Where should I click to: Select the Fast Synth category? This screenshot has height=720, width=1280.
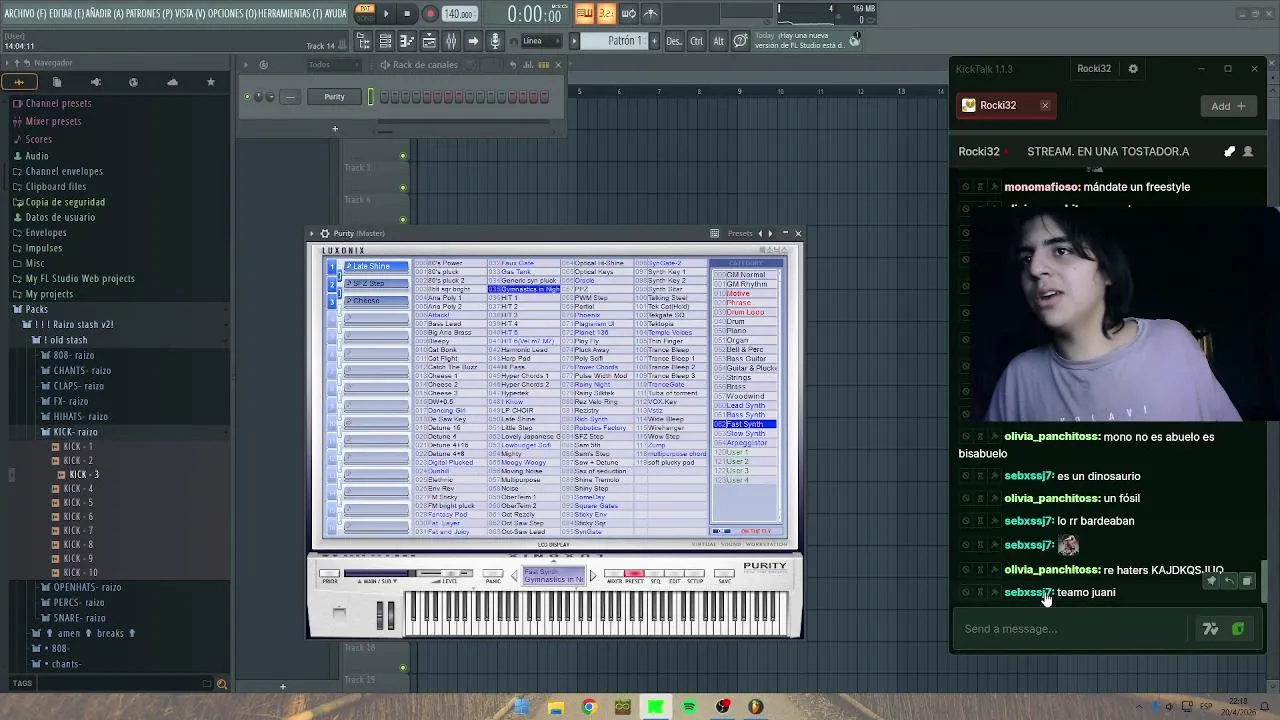coord(744,424)
